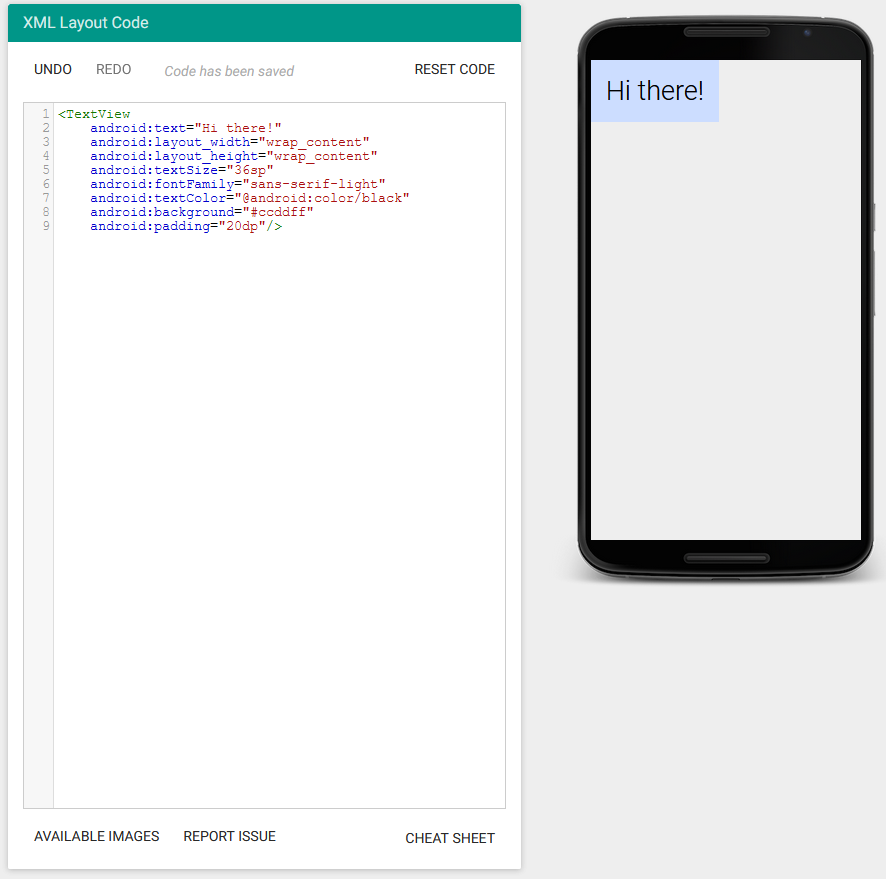Screen dimensions: 886x879
Task: Place cursor on the <TextView line
Action: (94, 114)
